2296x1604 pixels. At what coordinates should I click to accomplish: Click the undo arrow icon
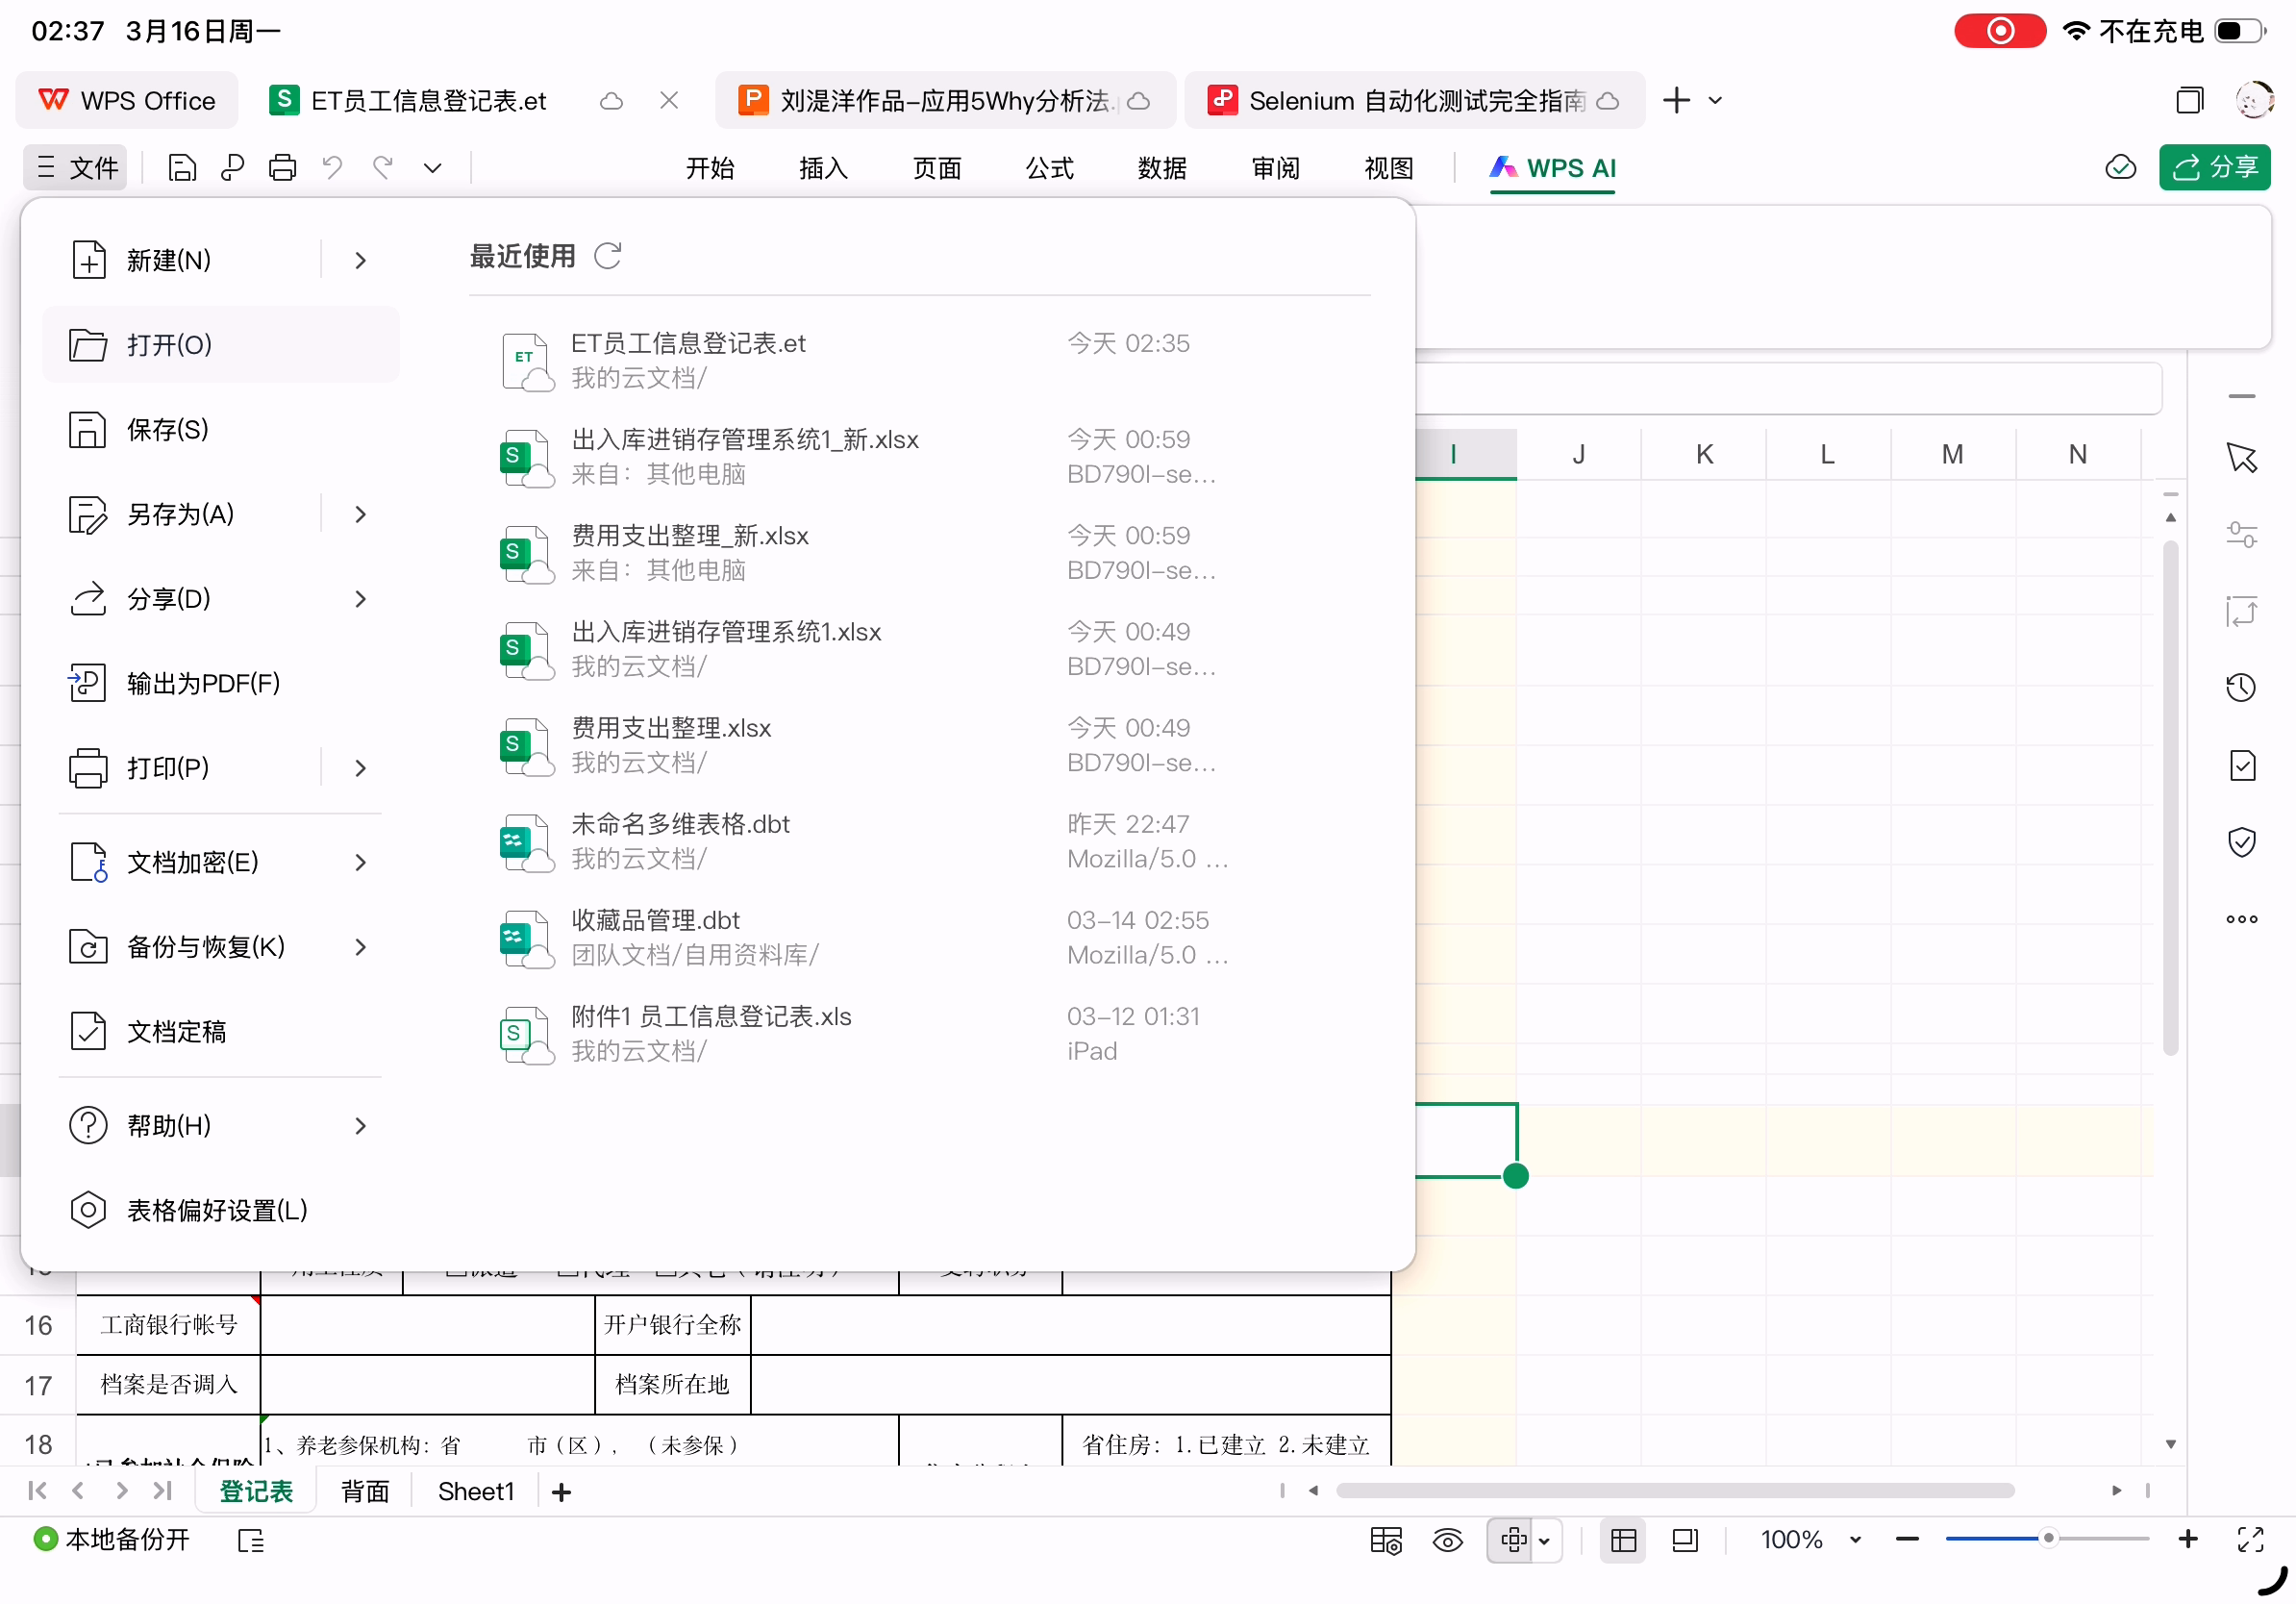click(x=332, y=167)
